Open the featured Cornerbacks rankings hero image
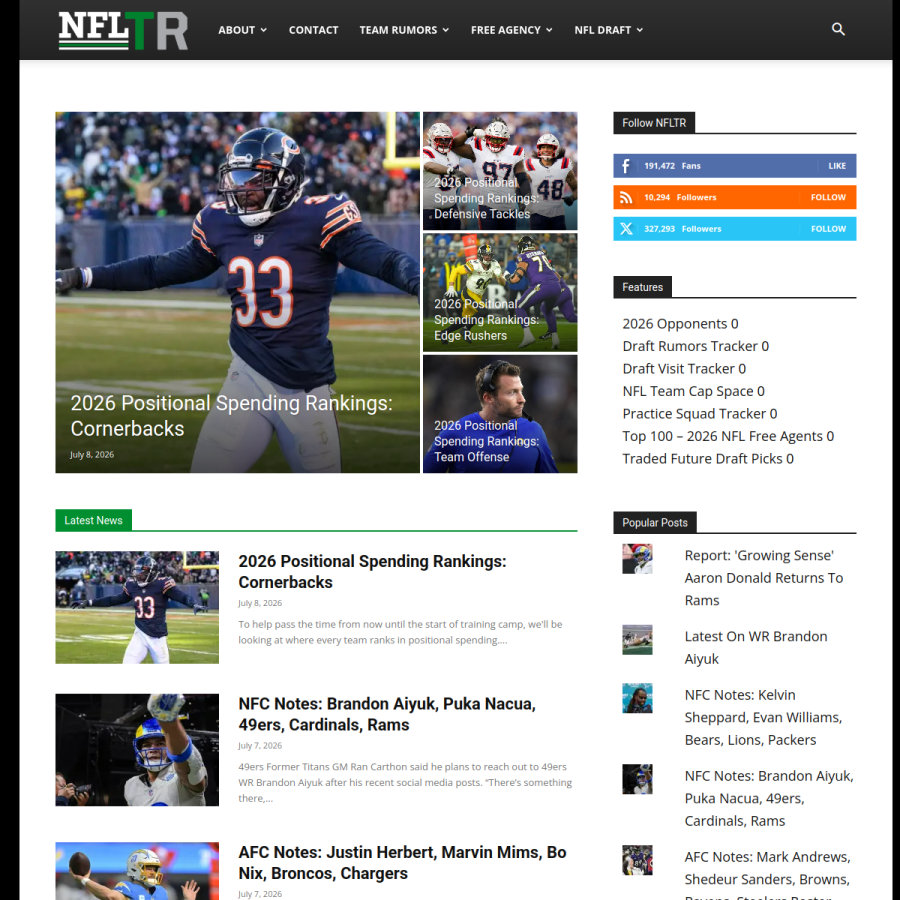This screenshot has height=900, width=900. click(x=237, y=292)
